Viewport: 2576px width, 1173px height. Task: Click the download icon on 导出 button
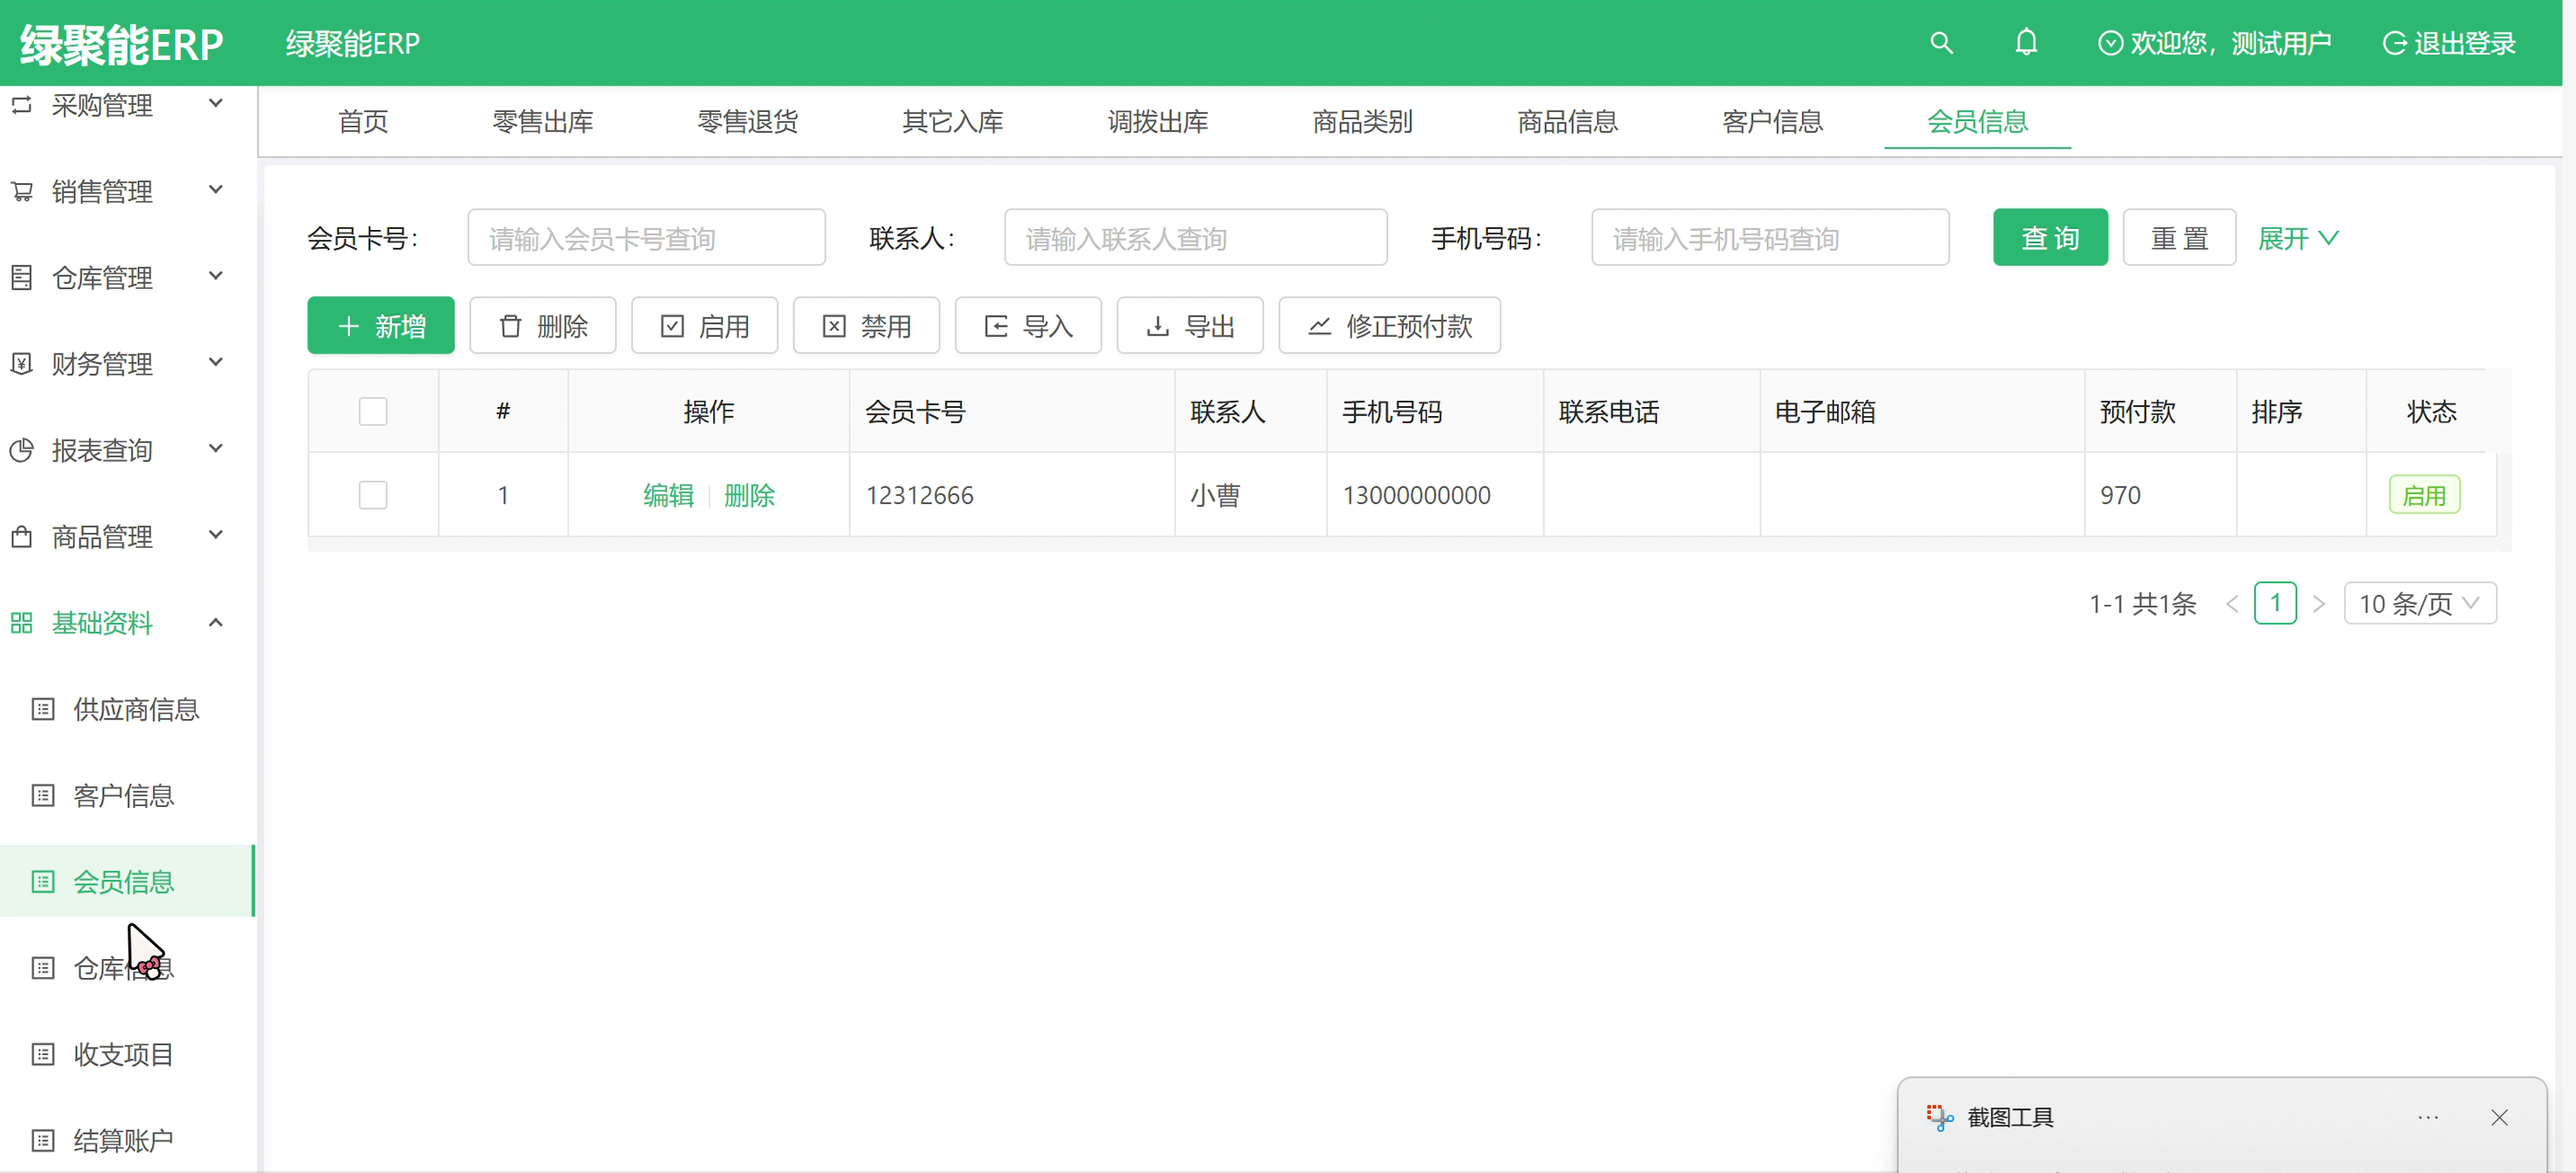click(x=1158, y=325)
